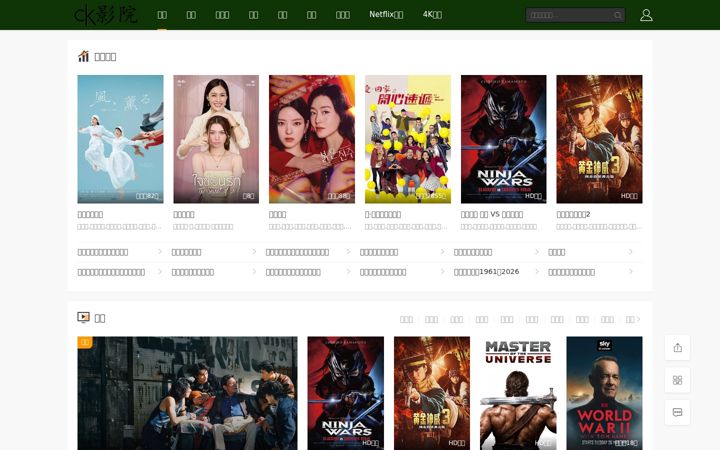The image size is (720, 450).
Task: Open the Netflix navigation item
Action: click(x=386, y=14)
